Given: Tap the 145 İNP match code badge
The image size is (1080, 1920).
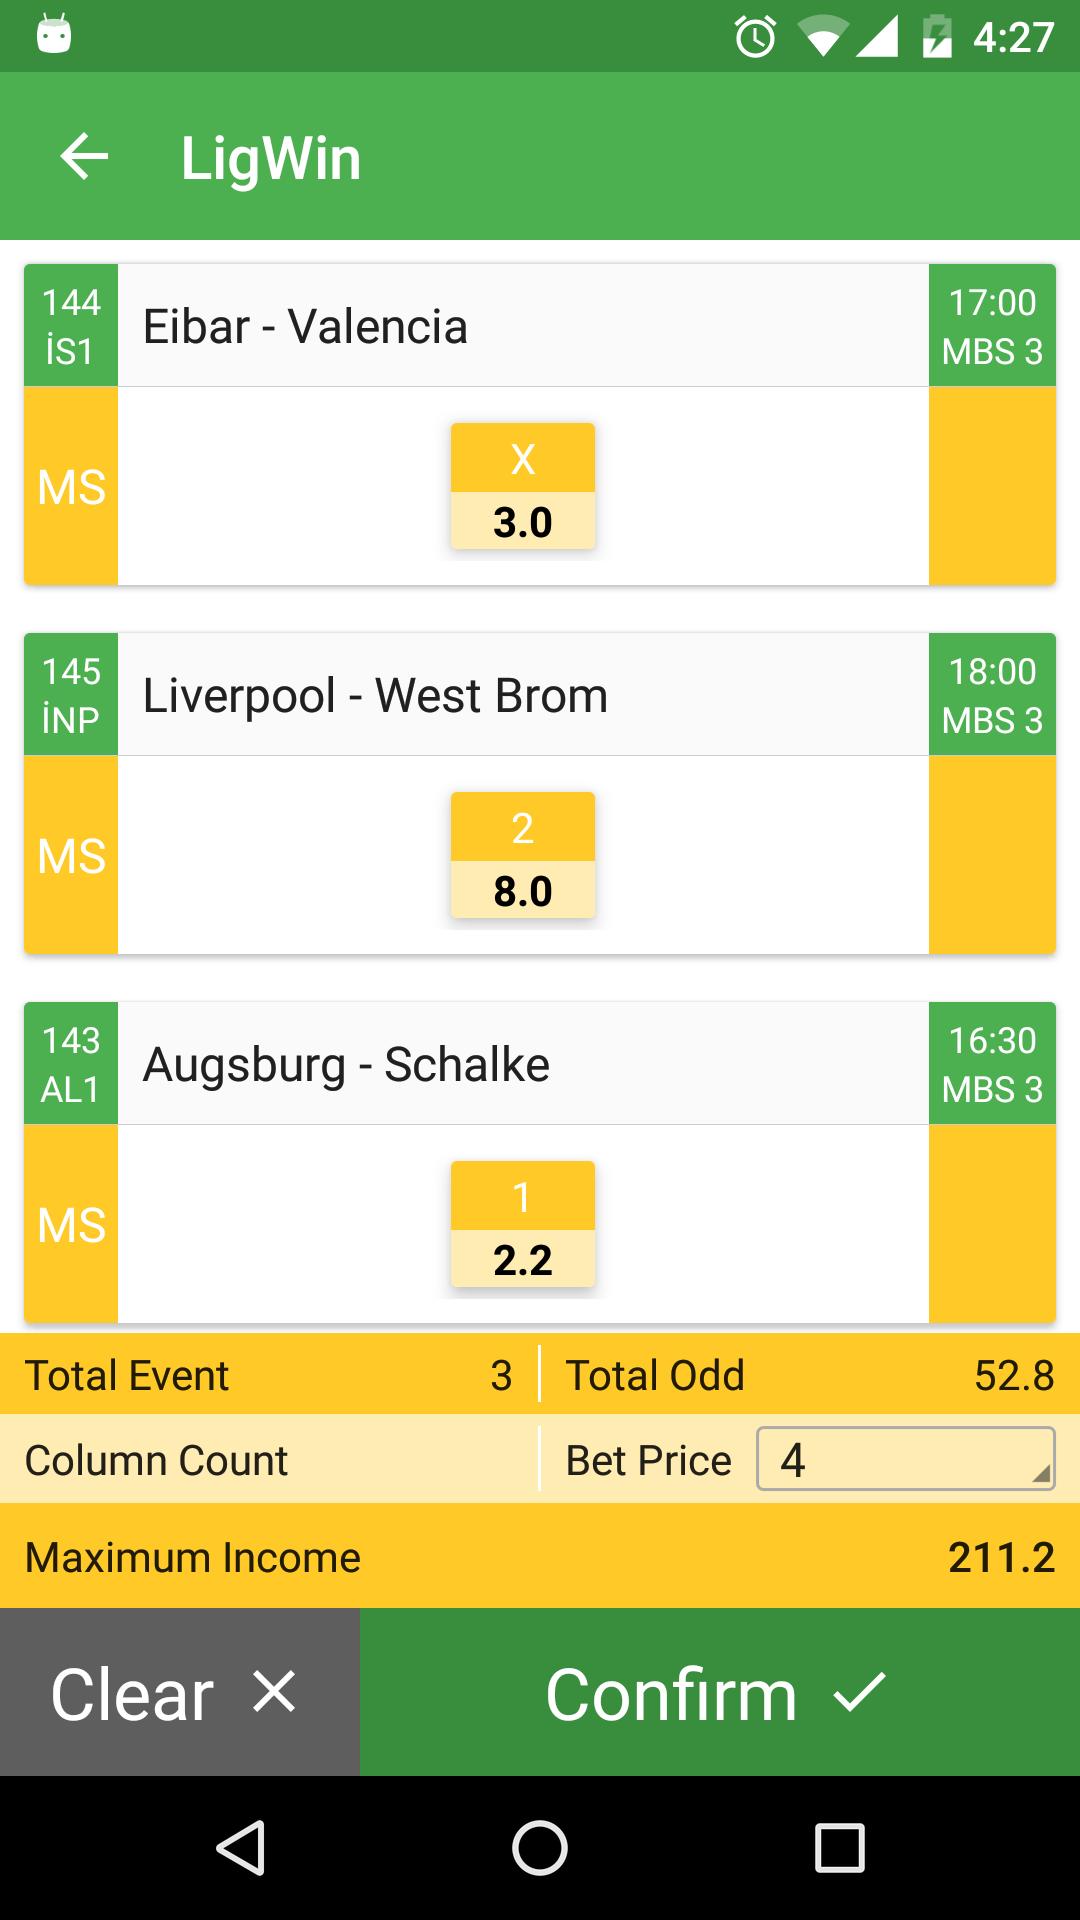Looking at the screenshot, I should point(71,695).
